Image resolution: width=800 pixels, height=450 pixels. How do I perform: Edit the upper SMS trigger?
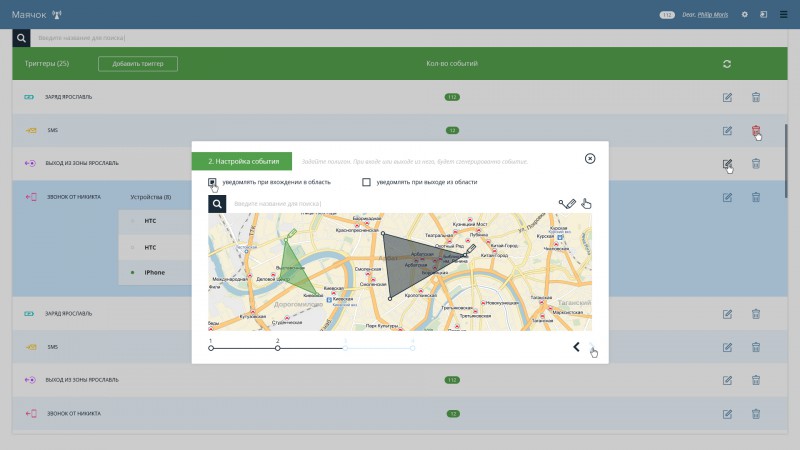(728, 131)
